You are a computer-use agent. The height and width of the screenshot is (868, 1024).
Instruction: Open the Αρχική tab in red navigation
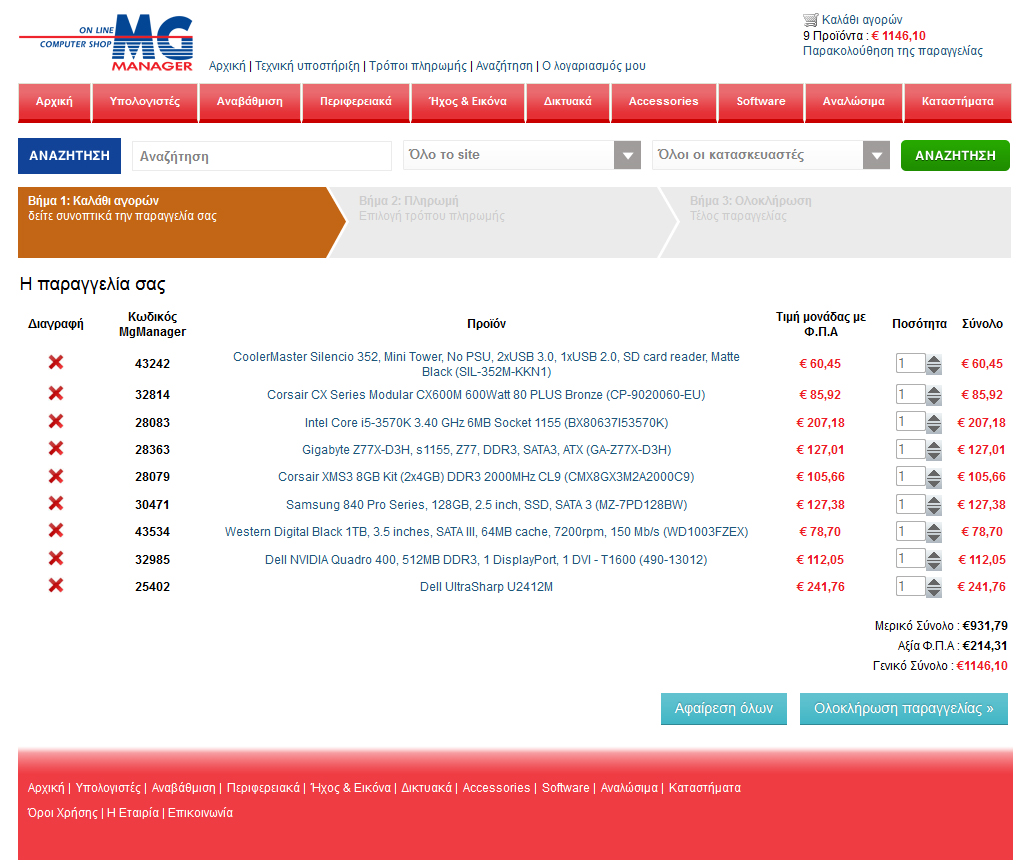[x=54, y=102]
